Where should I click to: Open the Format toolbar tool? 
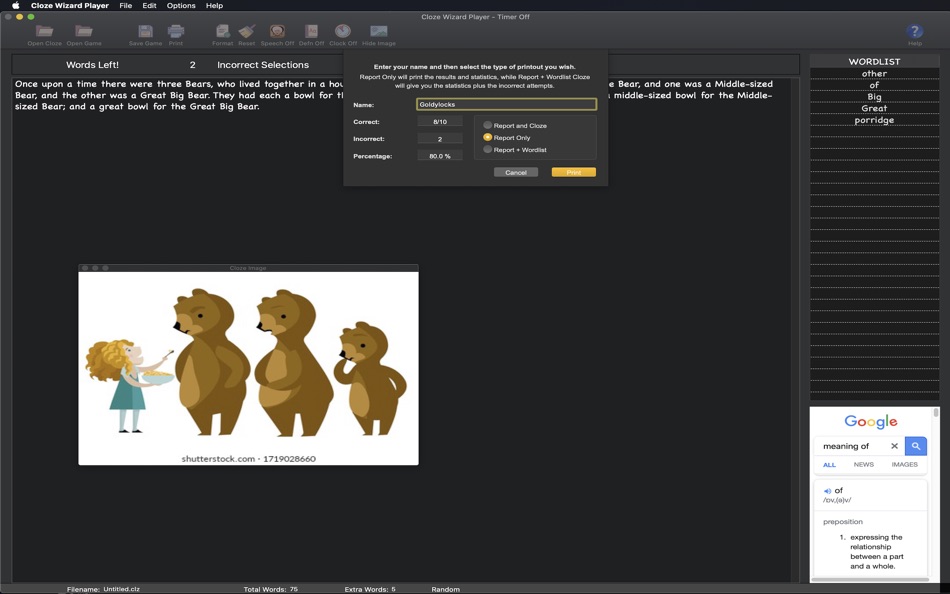point(222,35)
